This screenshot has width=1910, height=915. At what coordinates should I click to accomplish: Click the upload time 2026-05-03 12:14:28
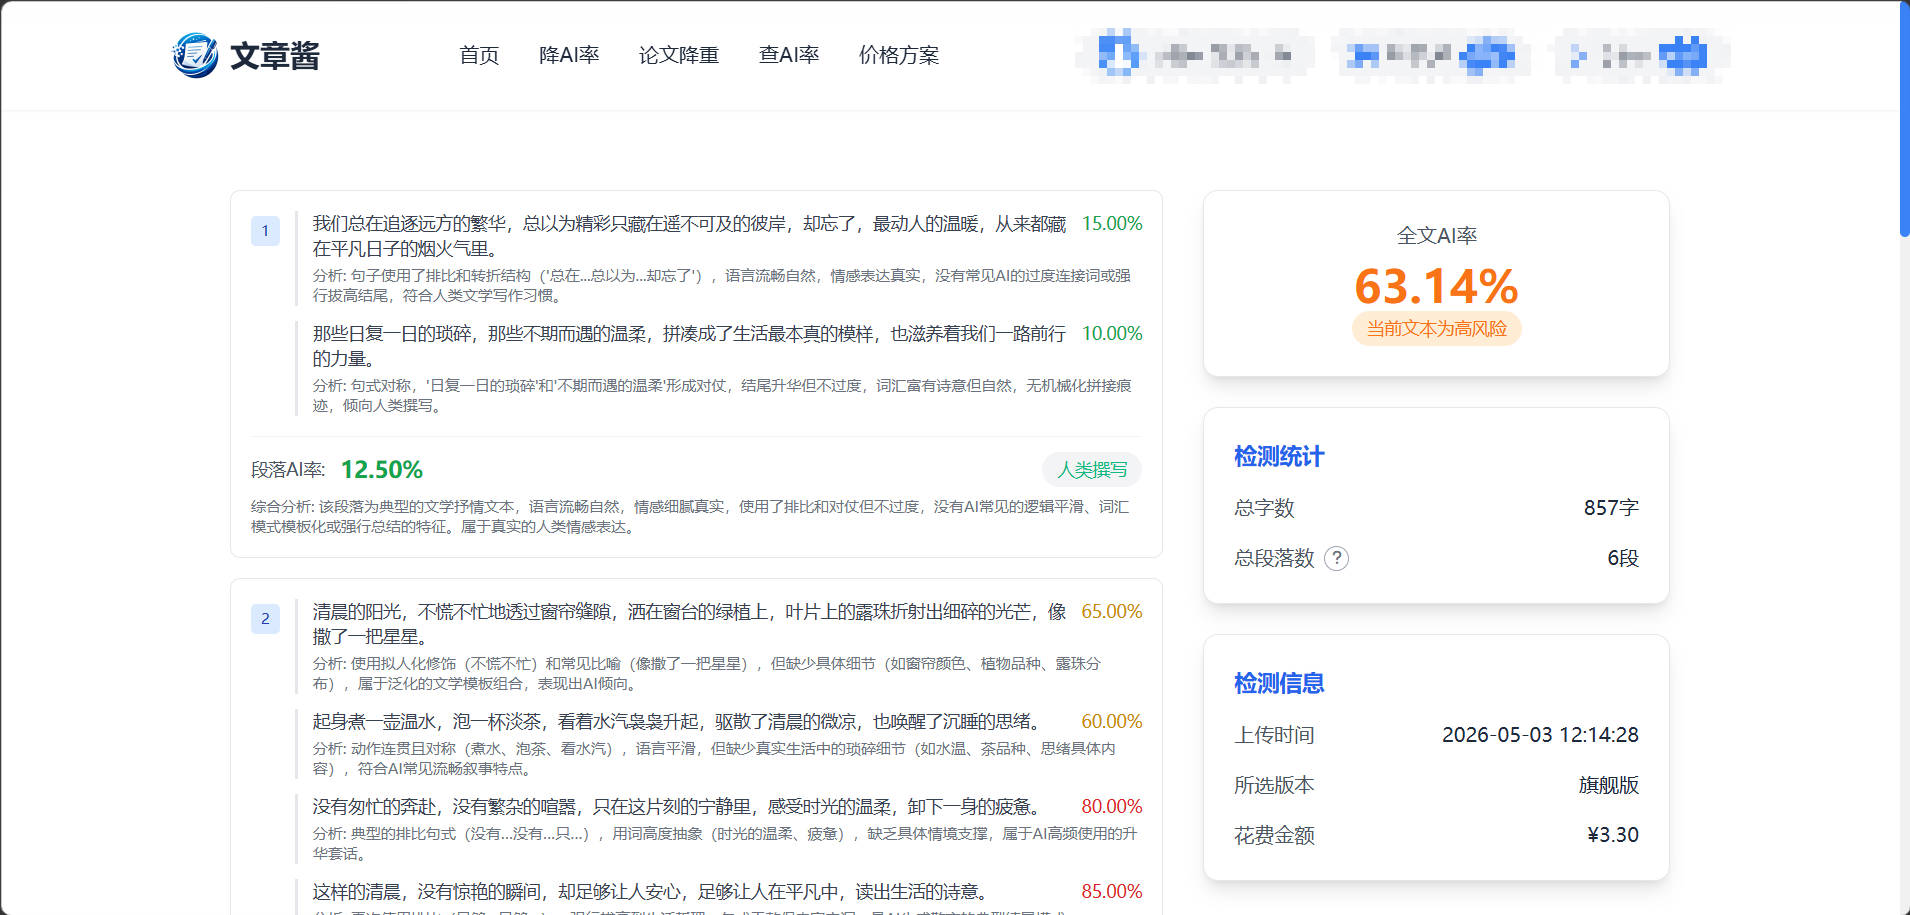click(1540, 735)
